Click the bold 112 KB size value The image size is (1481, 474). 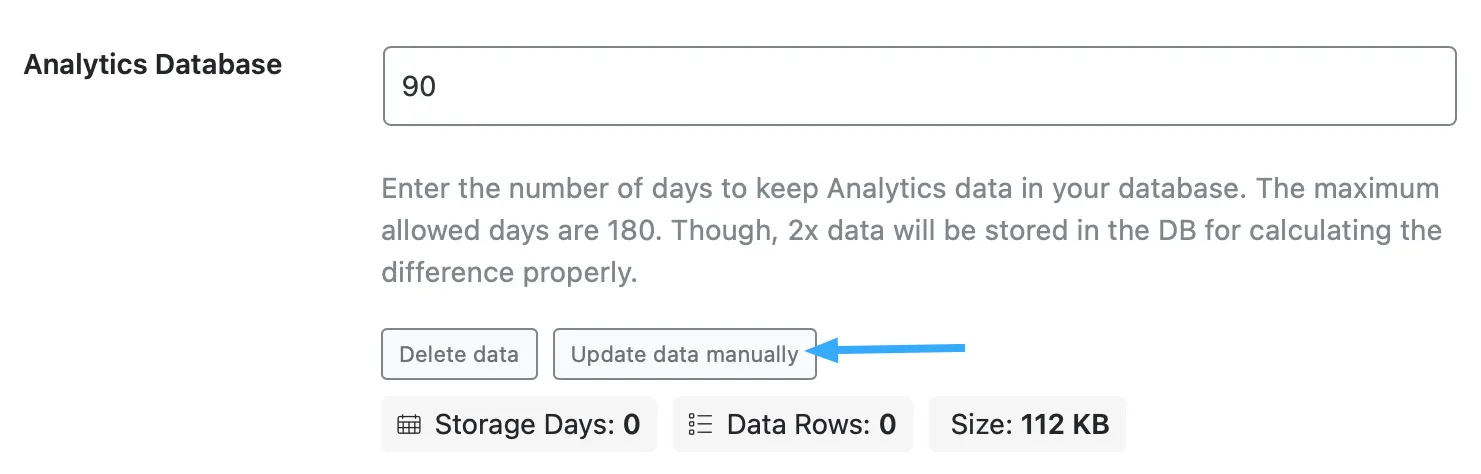coord(1064,425)
